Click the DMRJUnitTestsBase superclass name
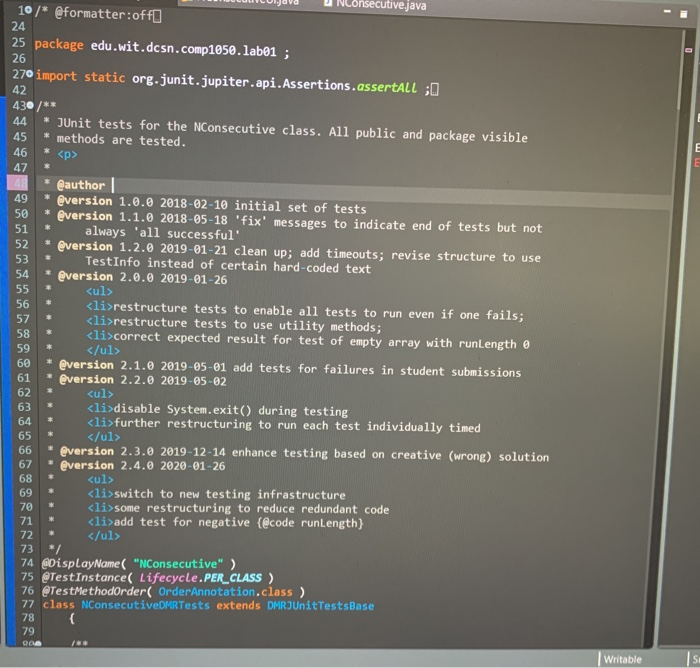Viewport: 700px width, 668px height. point(321,606)
